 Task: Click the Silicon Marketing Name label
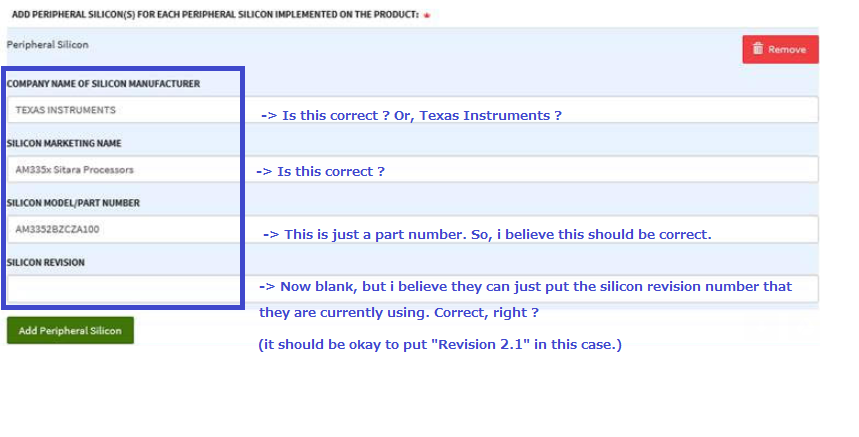point(64,143)
